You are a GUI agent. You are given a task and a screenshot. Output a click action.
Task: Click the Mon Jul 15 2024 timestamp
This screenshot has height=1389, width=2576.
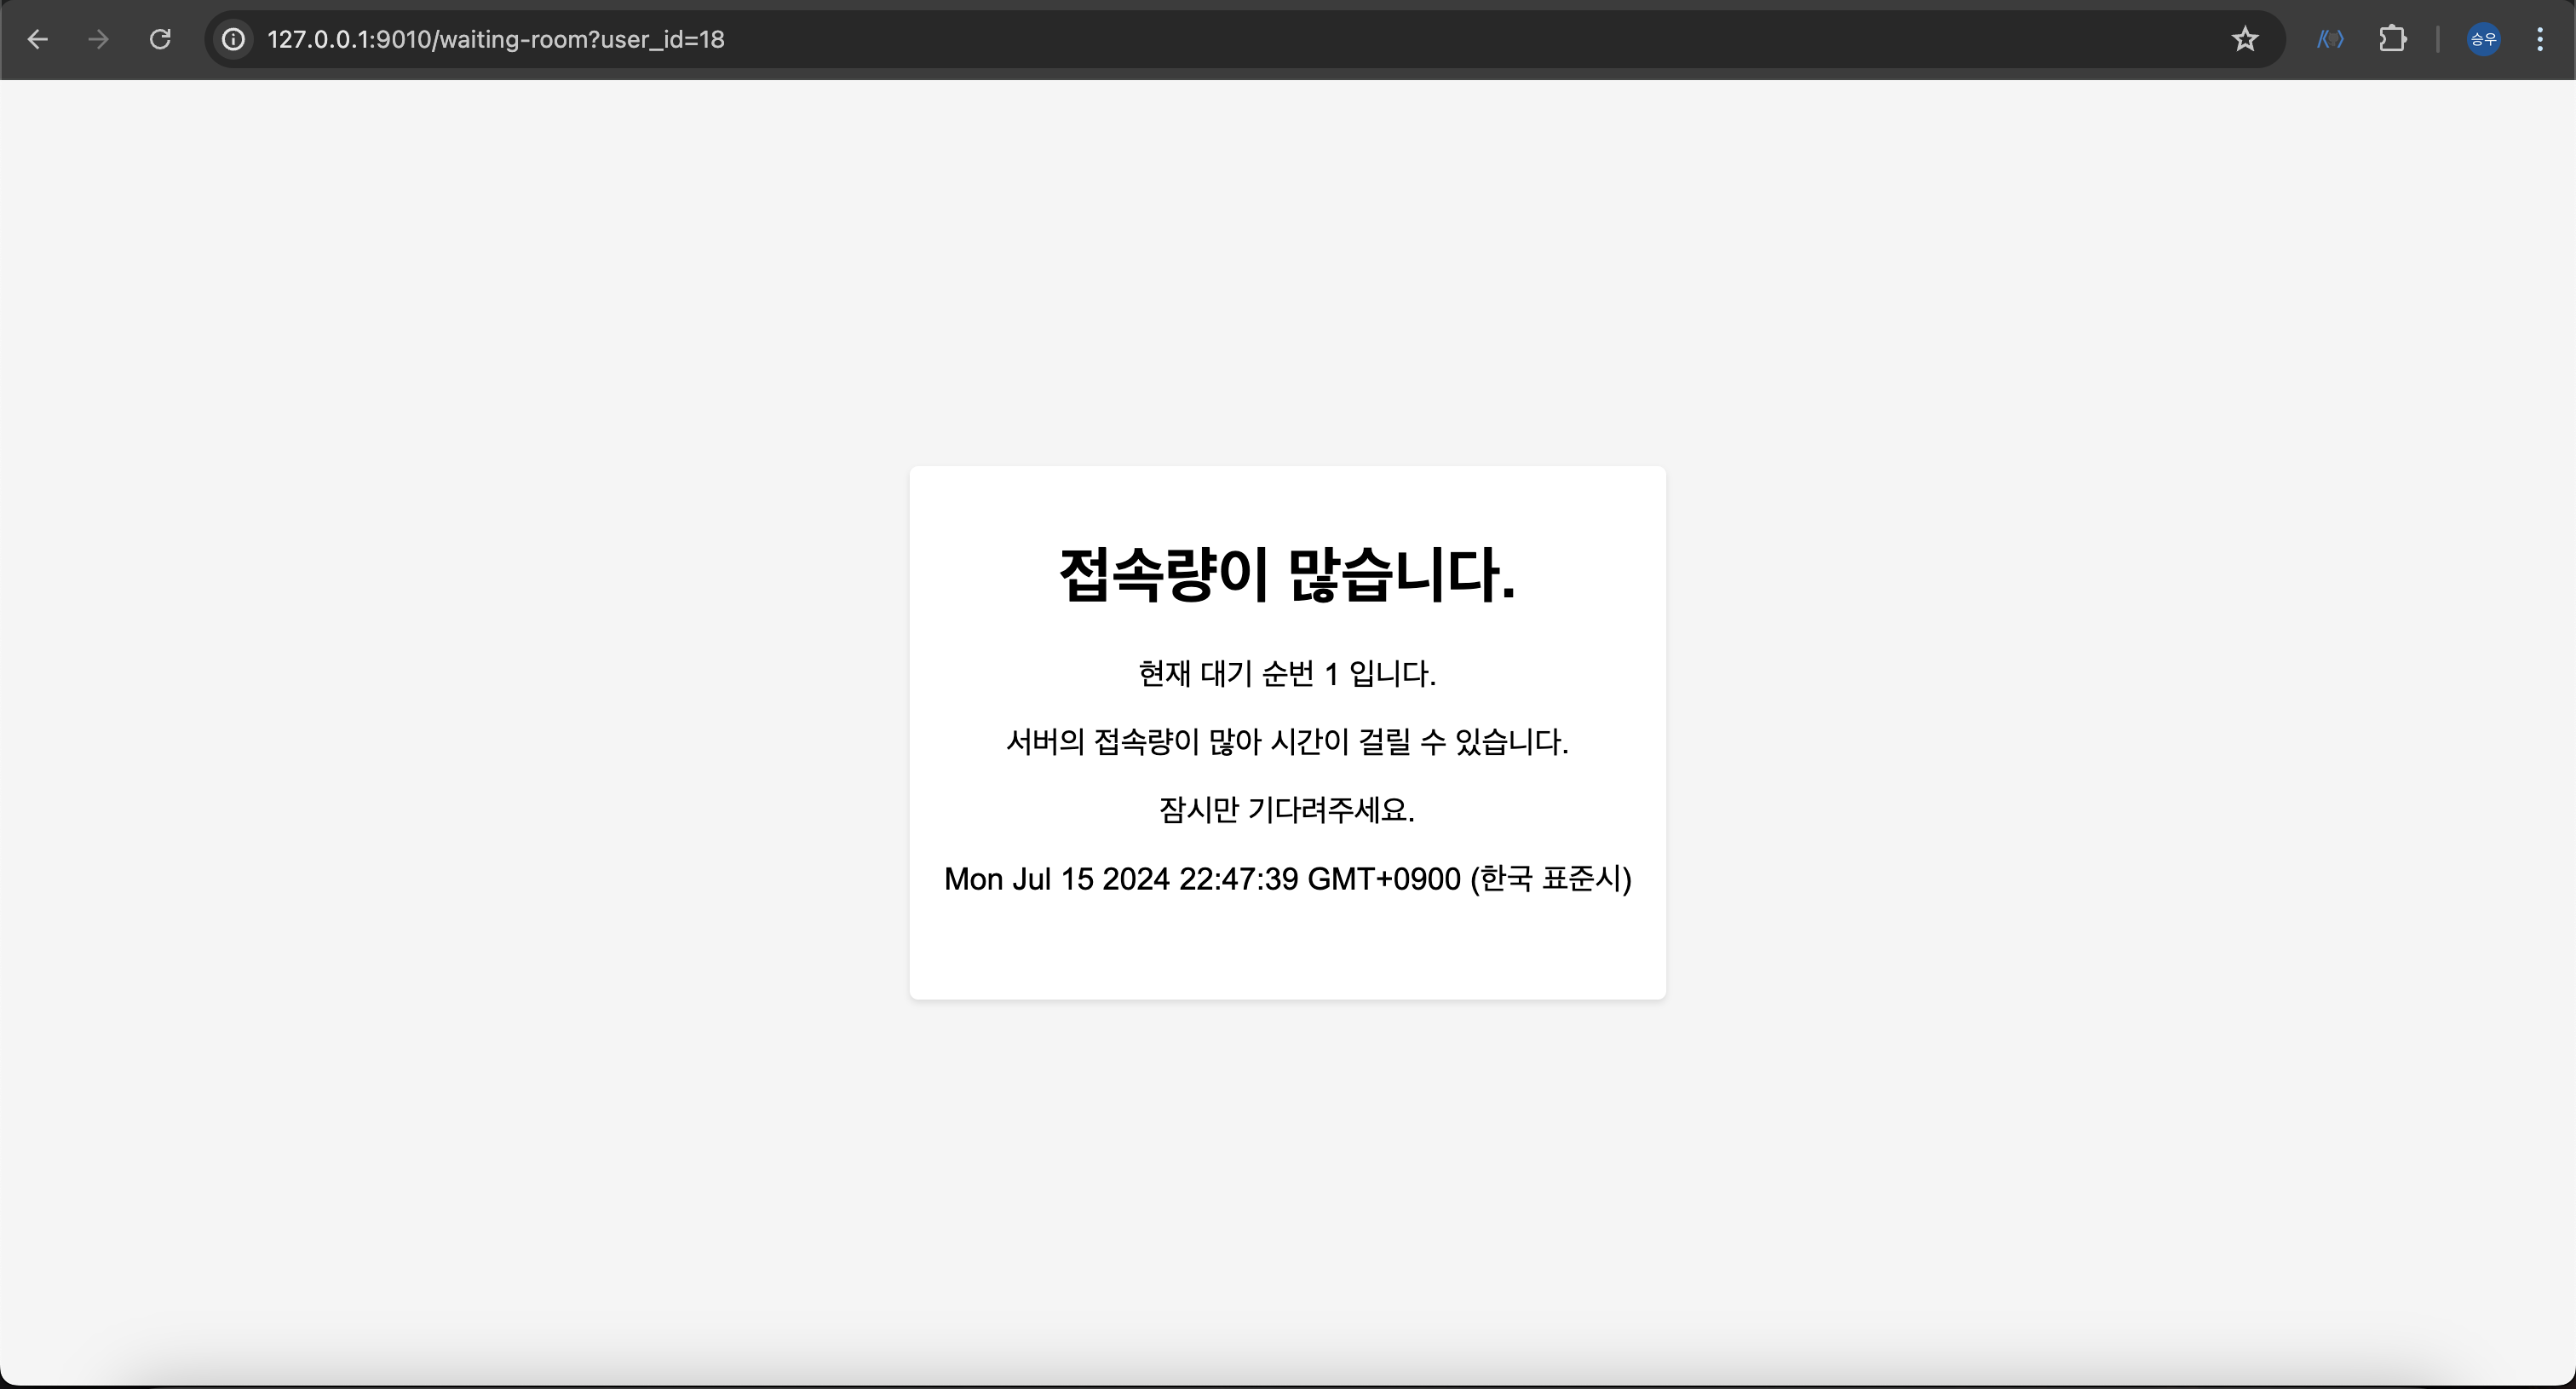click(1120, 878)
